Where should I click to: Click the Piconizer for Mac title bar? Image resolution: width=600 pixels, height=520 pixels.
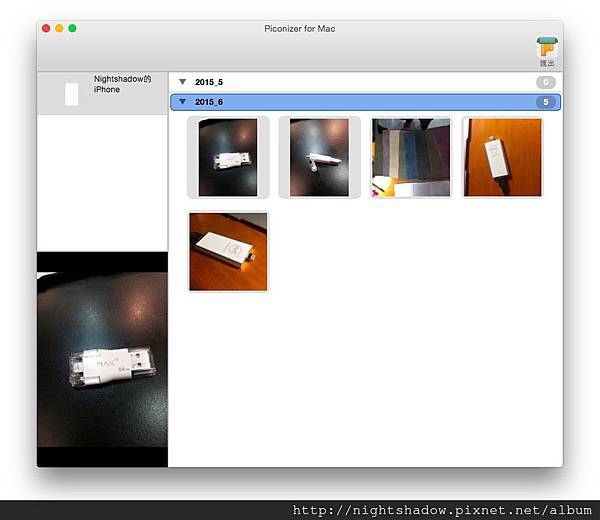300,28
